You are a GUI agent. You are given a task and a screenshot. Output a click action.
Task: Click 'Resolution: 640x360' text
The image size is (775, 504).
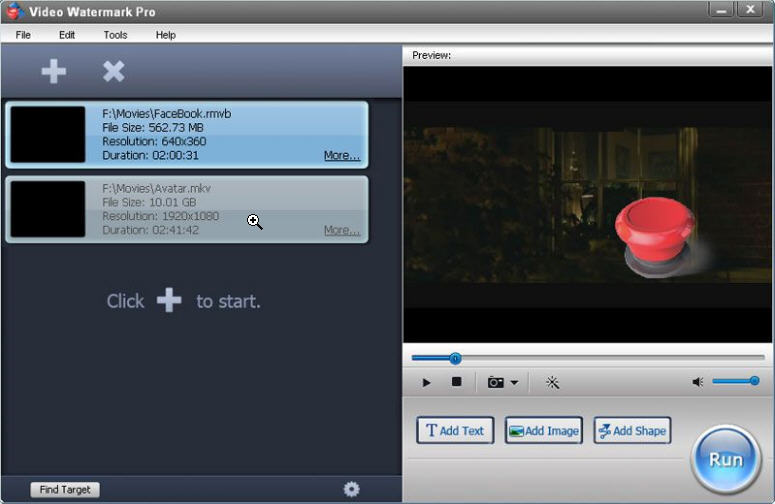pos(154,141)
